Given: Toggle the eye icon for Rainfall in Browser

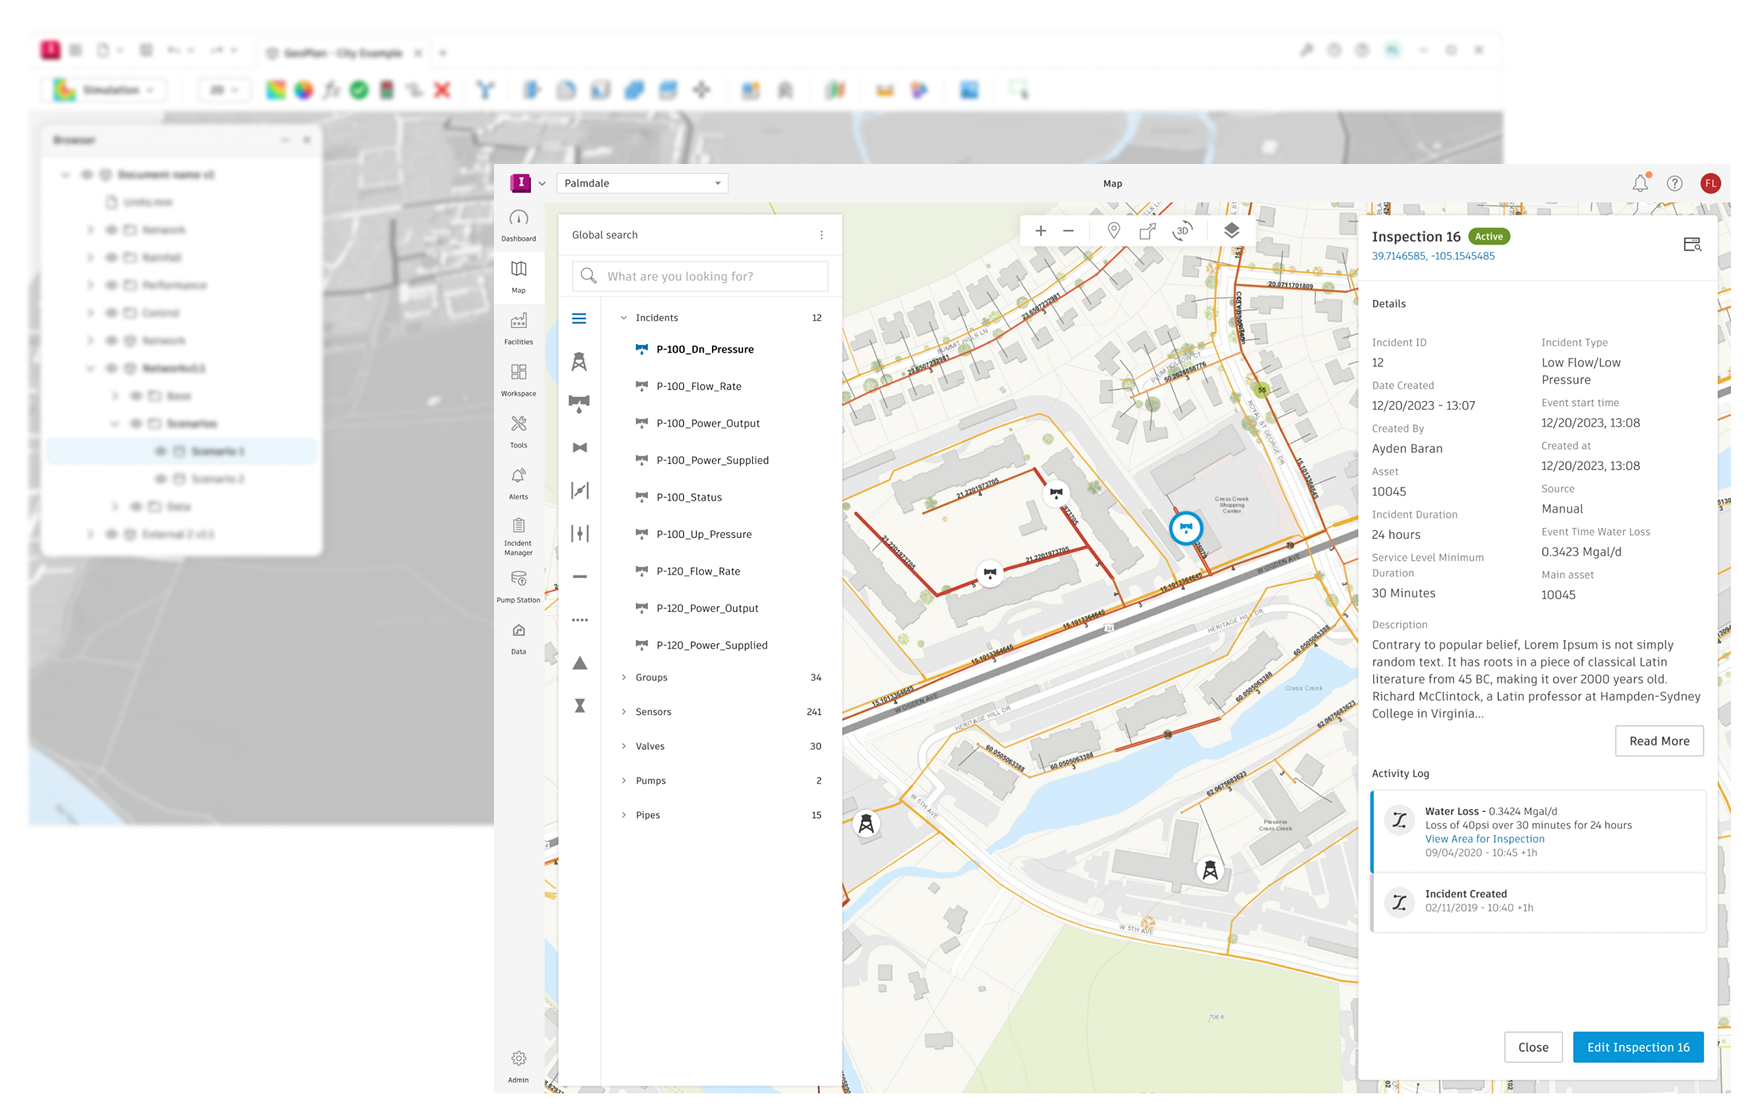Looking at the screenshot, I should (x=111, y=257).
